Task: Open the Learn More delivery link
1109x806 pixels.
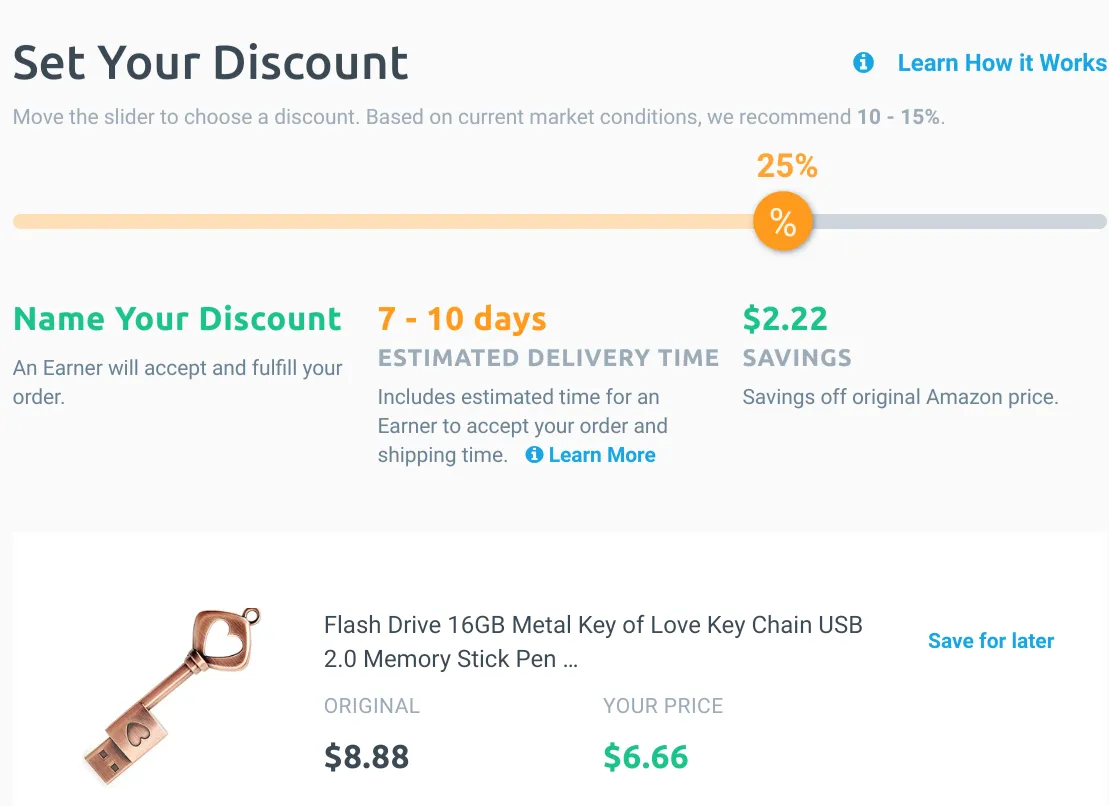Action: click(x=602, y=455)
